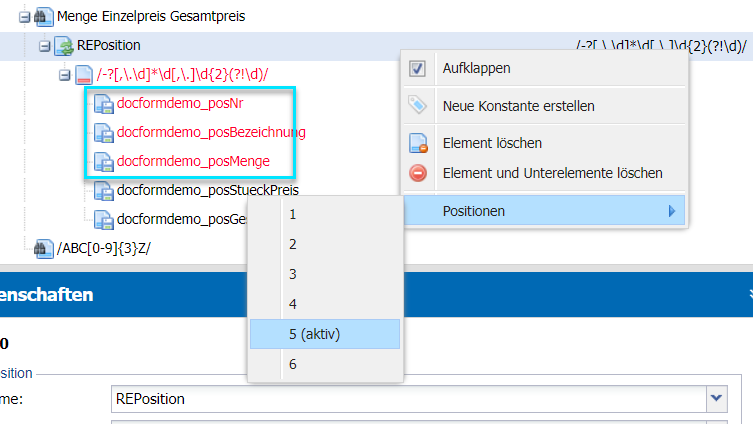Collapse the red regex pattern node
This screenshot has height=424, width=753.
(64, 74)
